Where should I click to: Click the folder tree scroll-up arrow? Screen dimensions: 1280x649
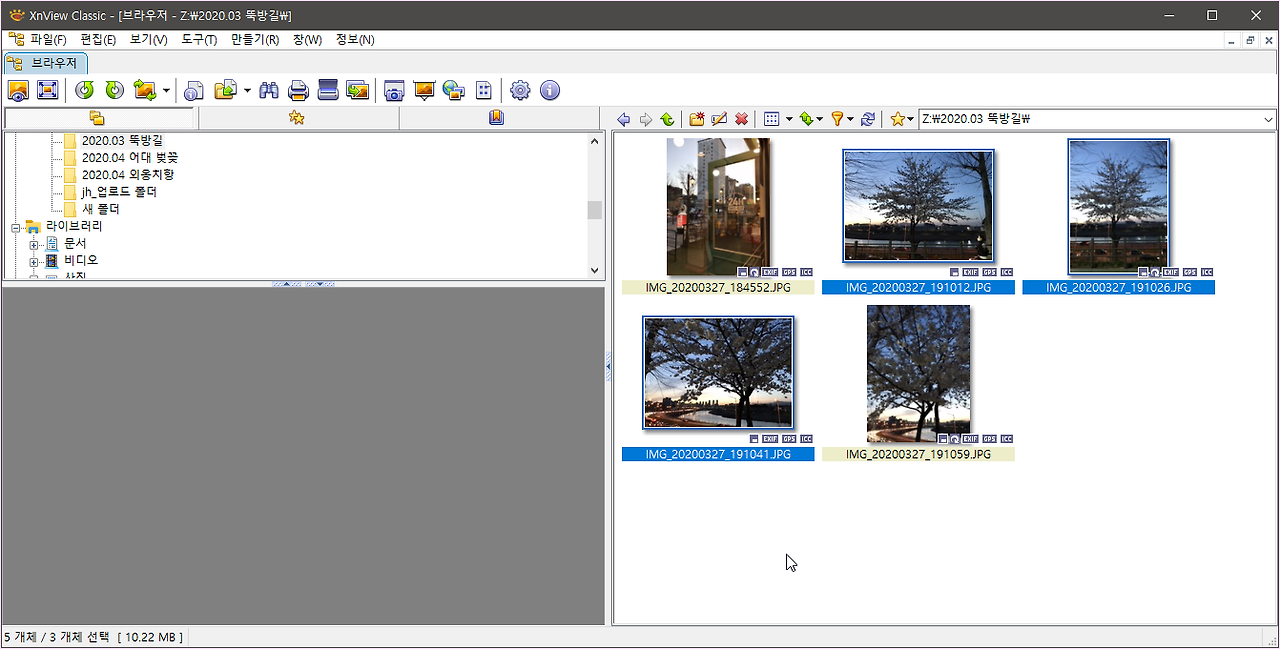click(595, 141)
